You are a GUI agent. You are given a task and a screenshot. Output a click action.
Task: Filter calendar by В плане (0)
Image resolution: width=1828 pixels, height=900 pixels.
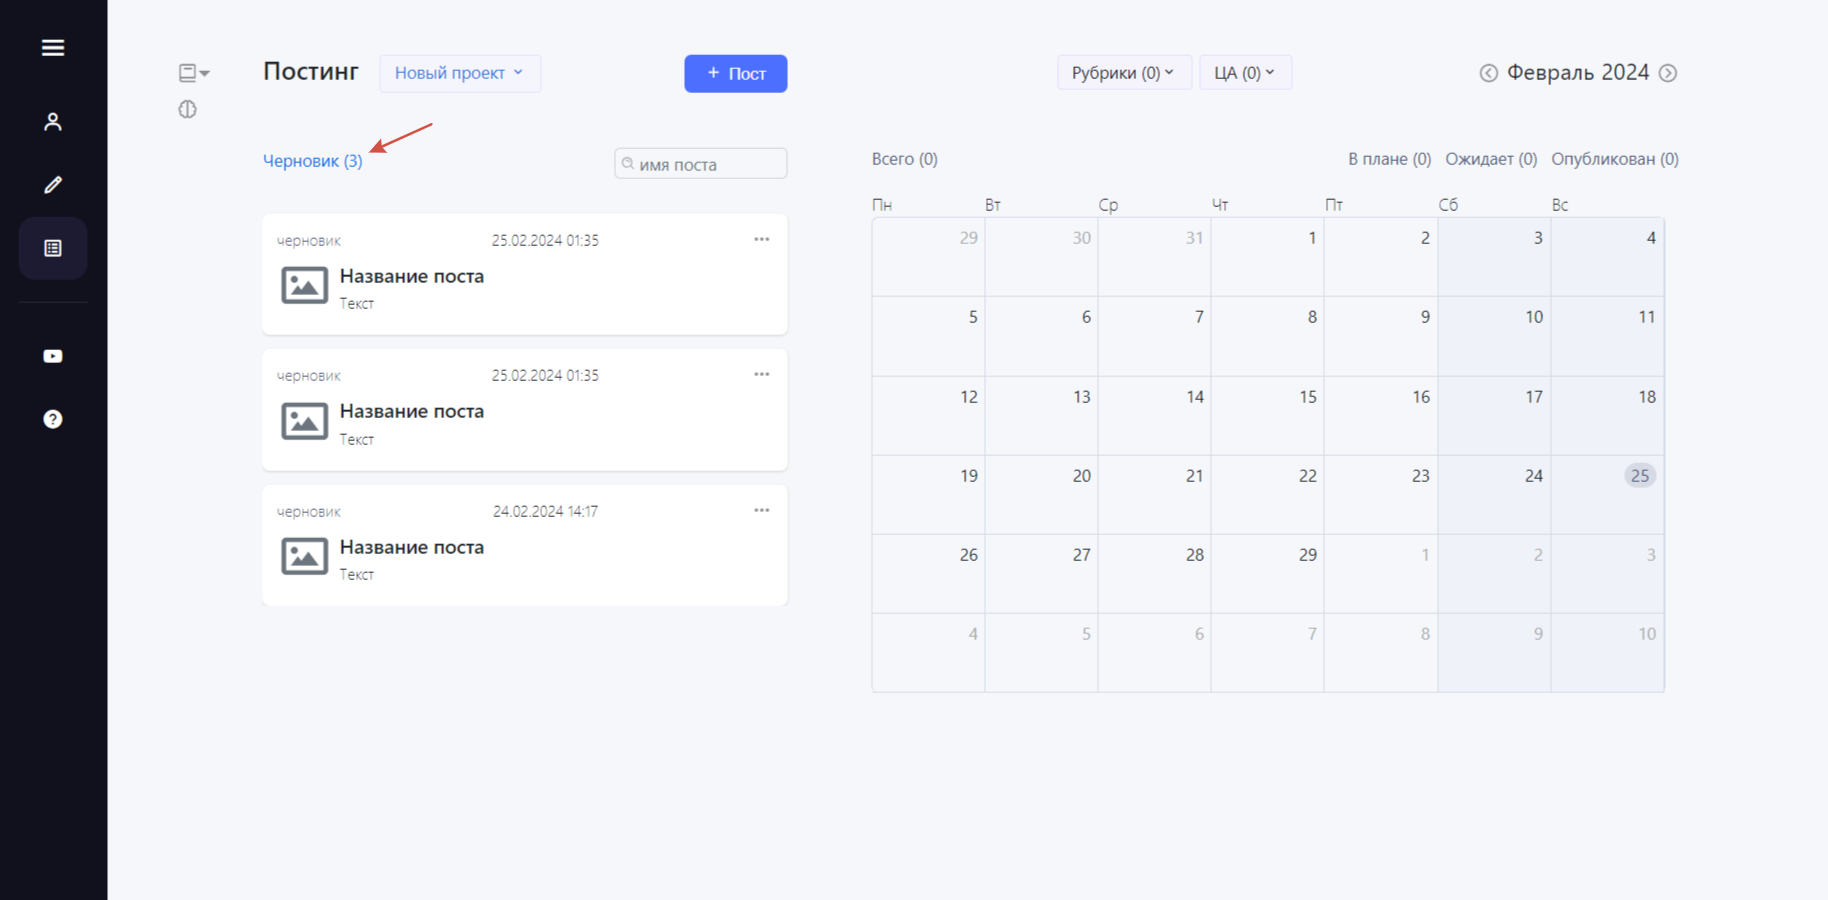point(1389,159)
